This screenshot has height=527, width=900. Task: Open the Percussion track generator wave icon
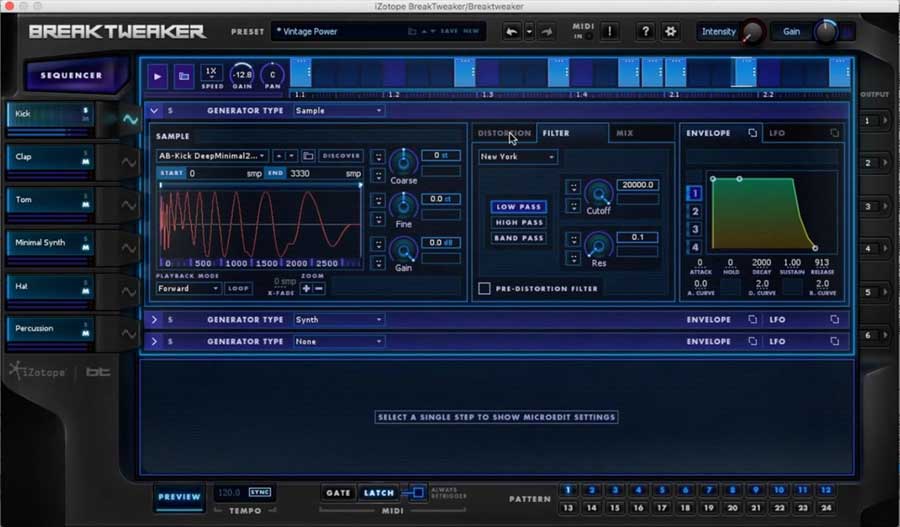click(129, 334)
